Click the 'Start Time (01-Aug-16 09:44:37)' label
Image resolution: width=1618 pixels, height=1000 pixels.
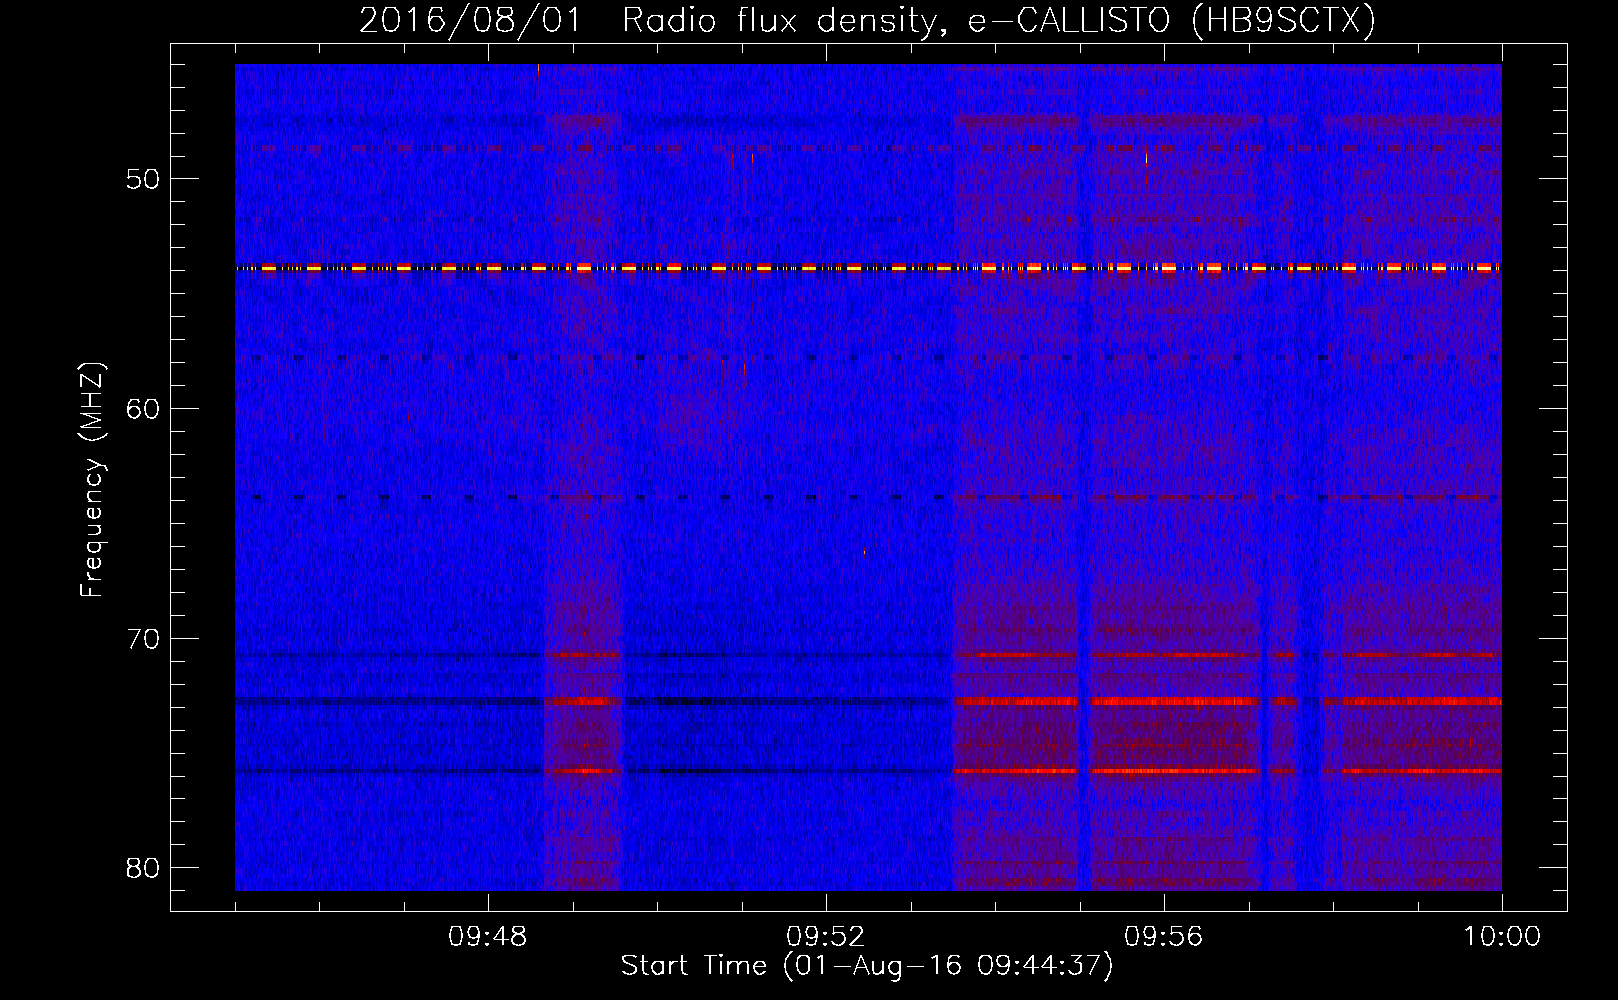tap(866, 966)
